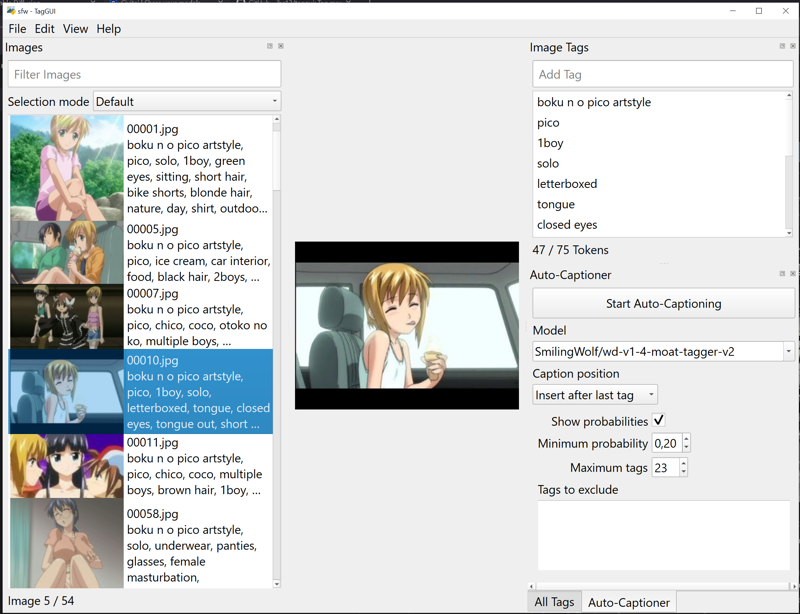800x614 pixels.
Task: Click the Minimum probability value field
Action: pyautogui.click(x=667, y=443)
